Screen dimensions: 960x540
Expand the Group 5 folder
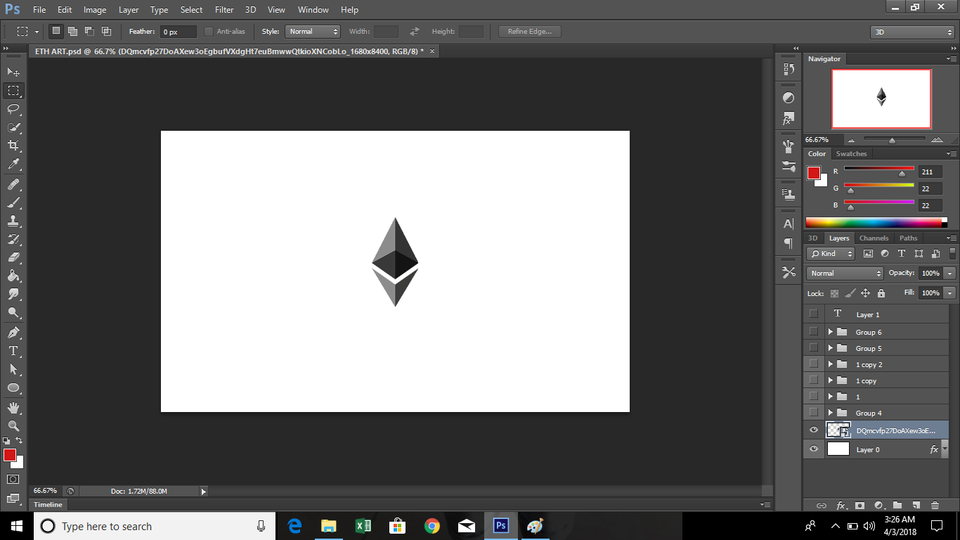click(x=830, y=348)
